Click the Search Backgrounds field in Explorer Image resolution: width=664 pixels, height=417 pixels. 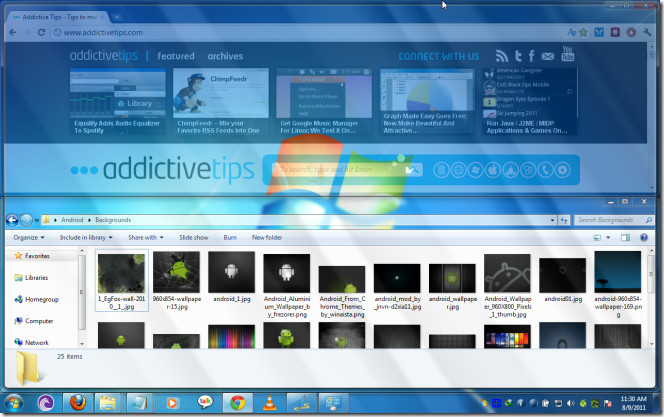click(x=614, y=220)
